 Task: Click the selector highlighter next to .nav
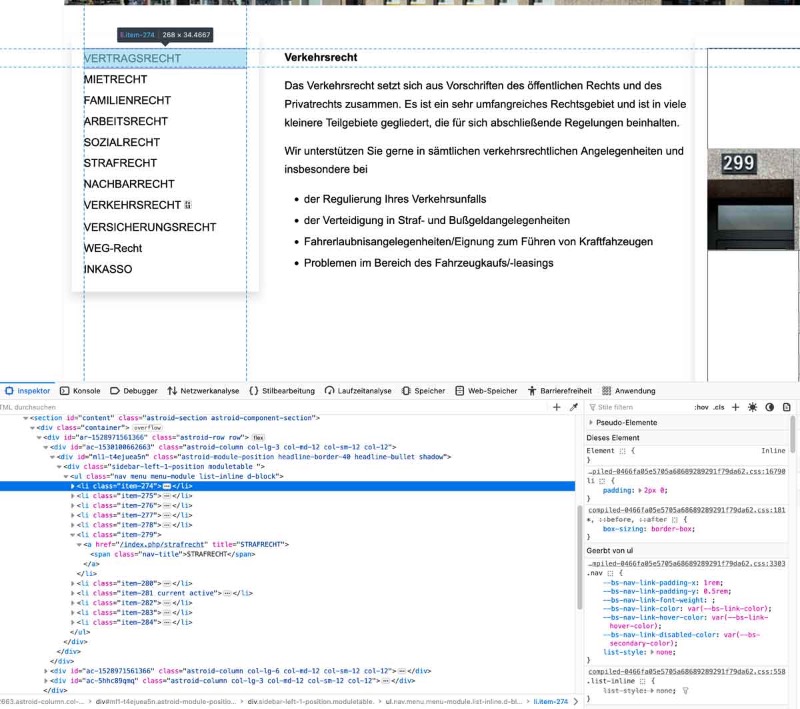coord(611,573)
